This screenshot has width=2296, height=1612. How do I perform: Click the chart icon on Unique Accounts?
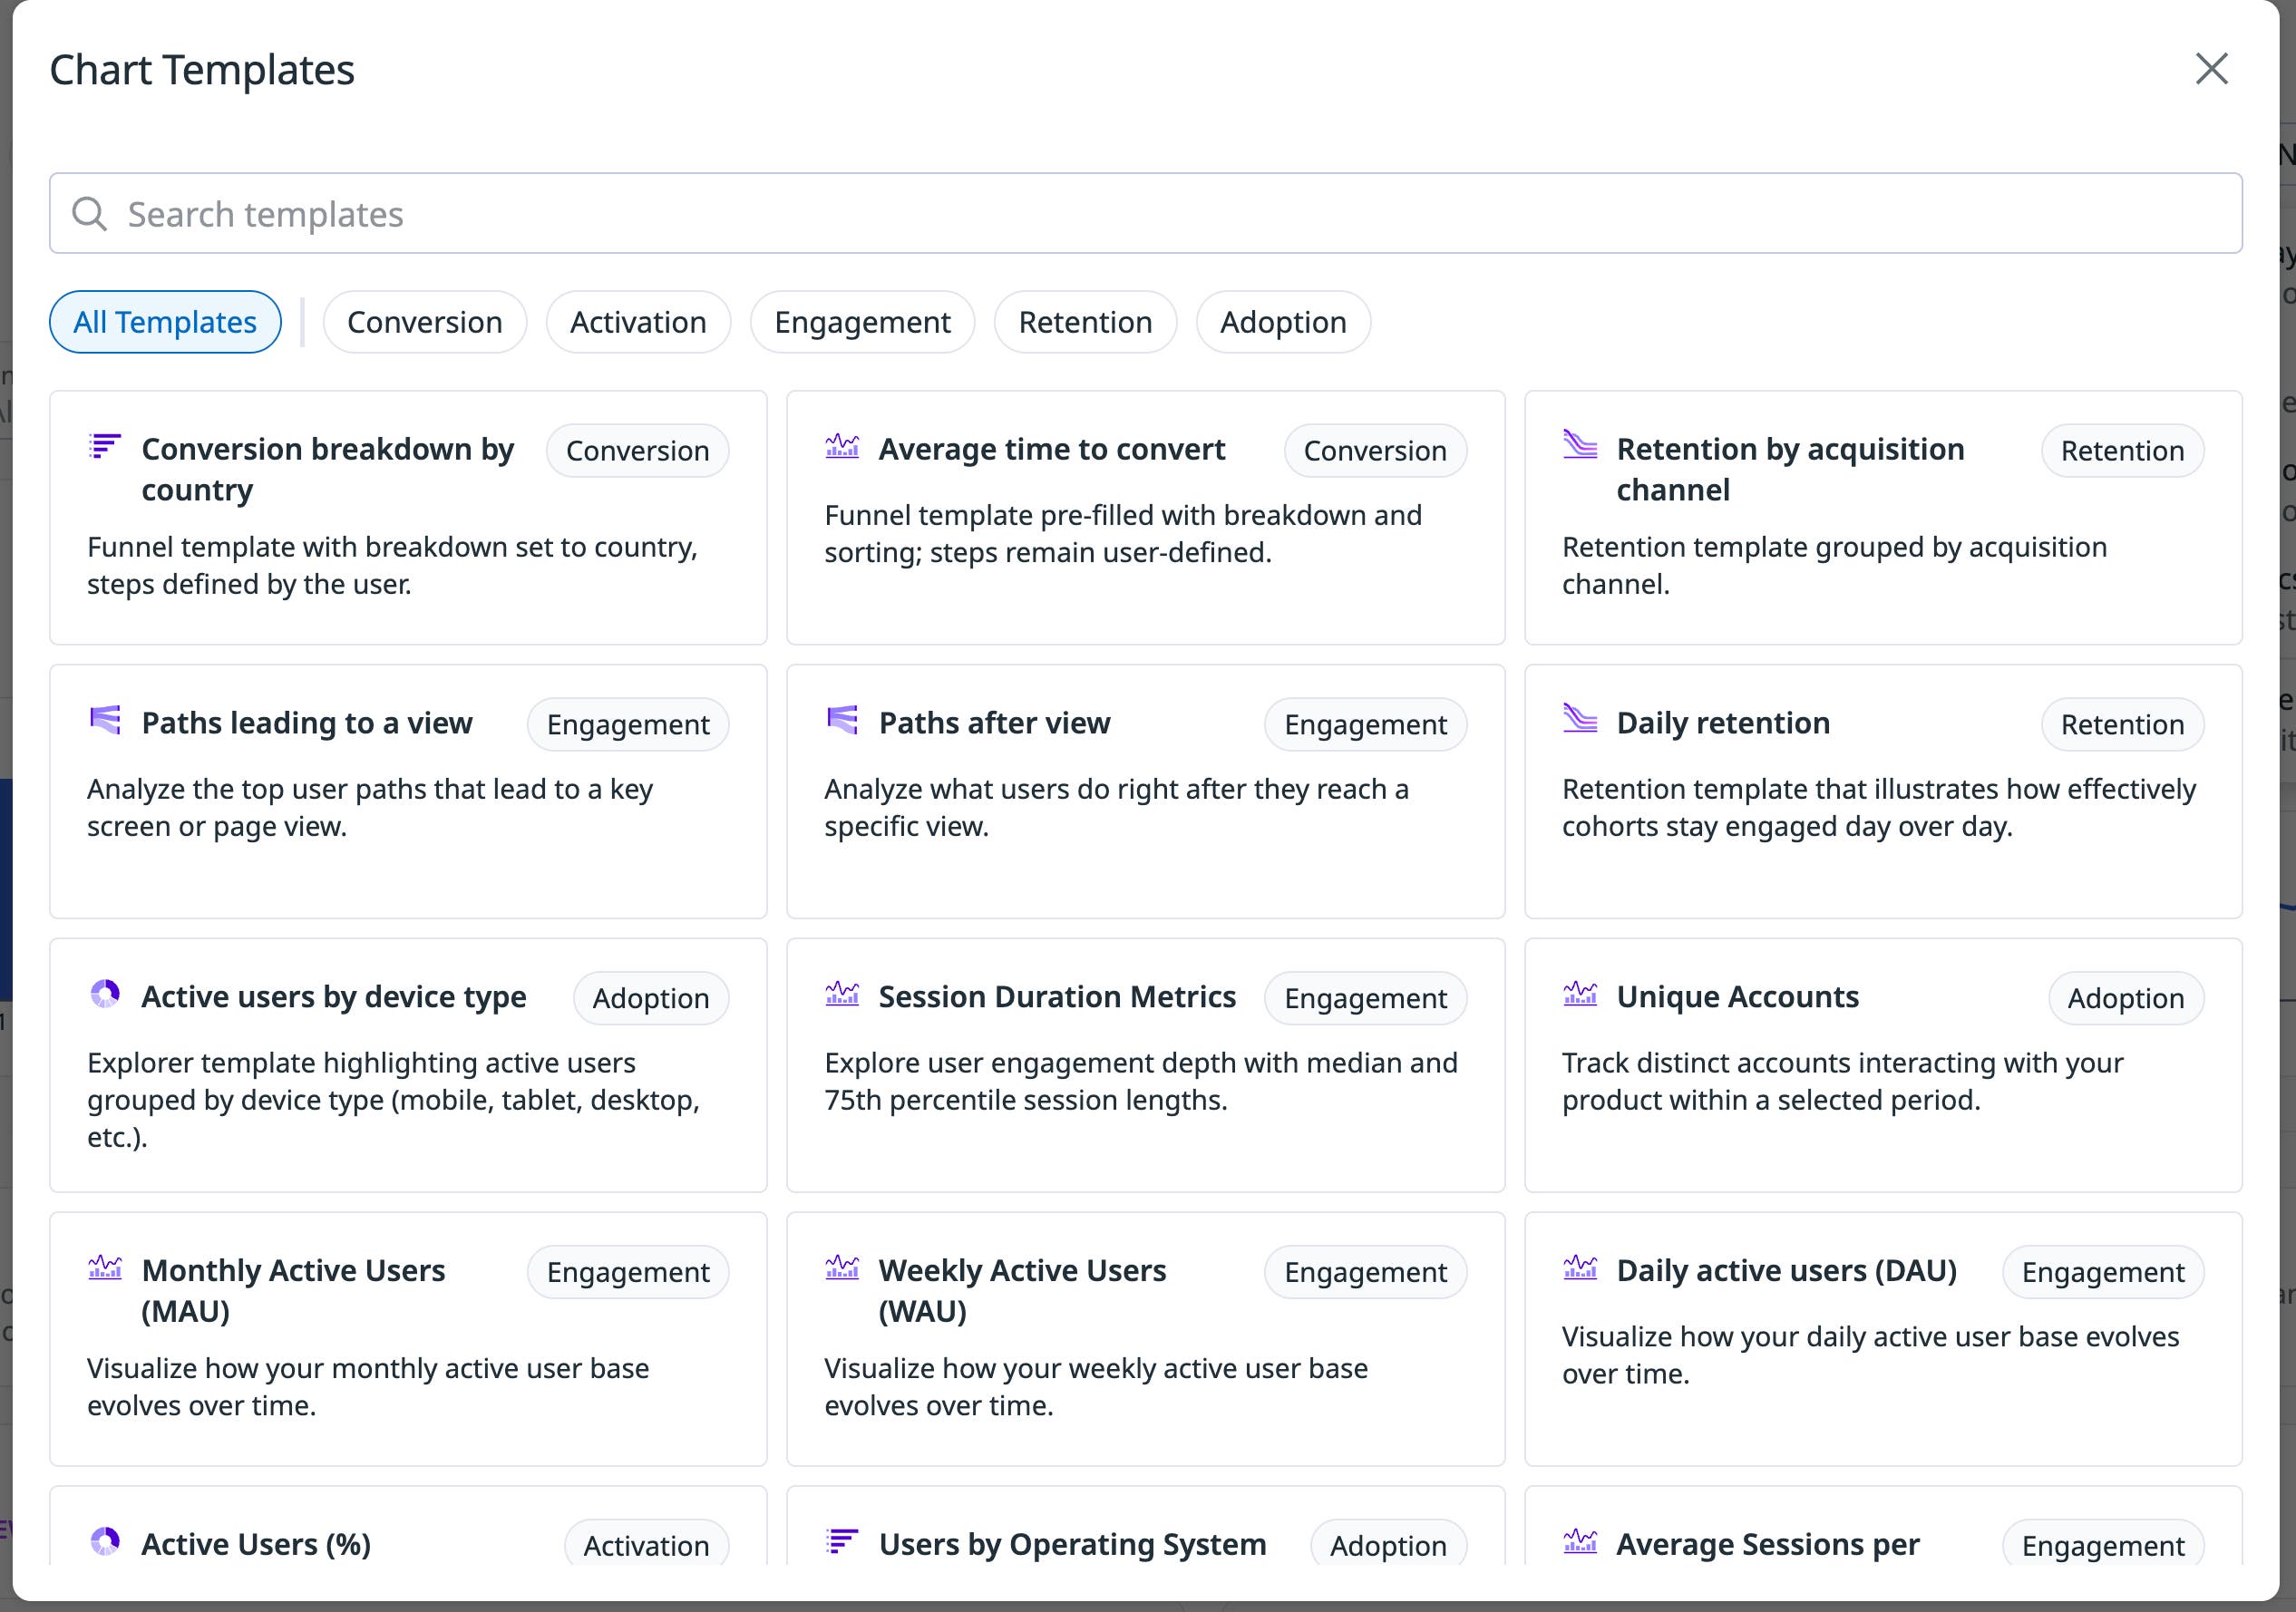pyautogui.click(x=1580, y=995)
